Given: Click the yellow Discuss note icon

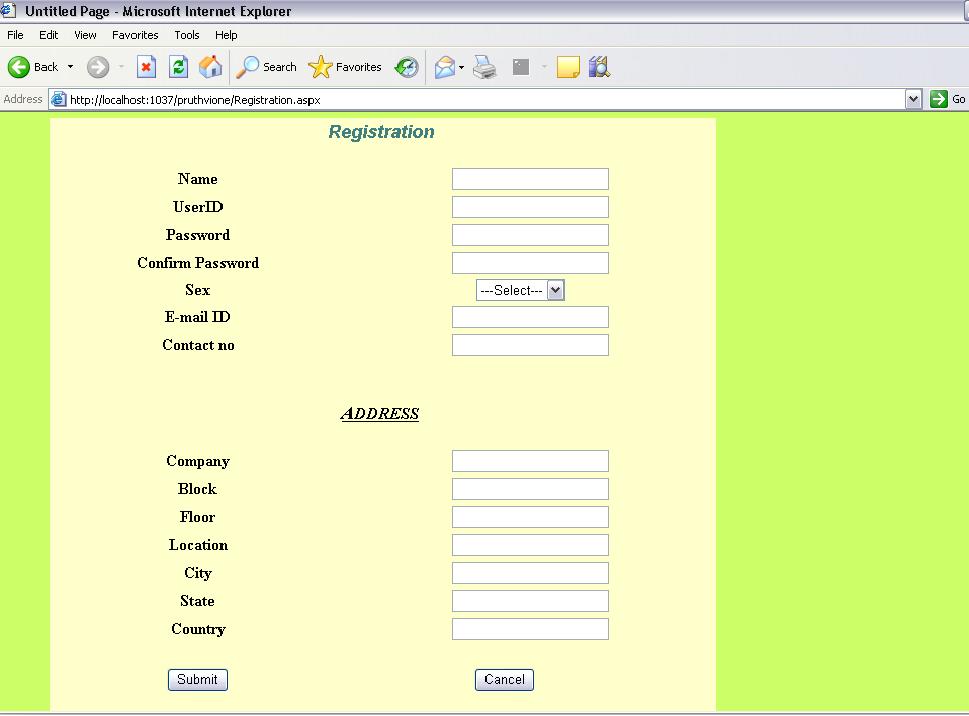Looking at the screenshot, I should click(x=568, y=67).
